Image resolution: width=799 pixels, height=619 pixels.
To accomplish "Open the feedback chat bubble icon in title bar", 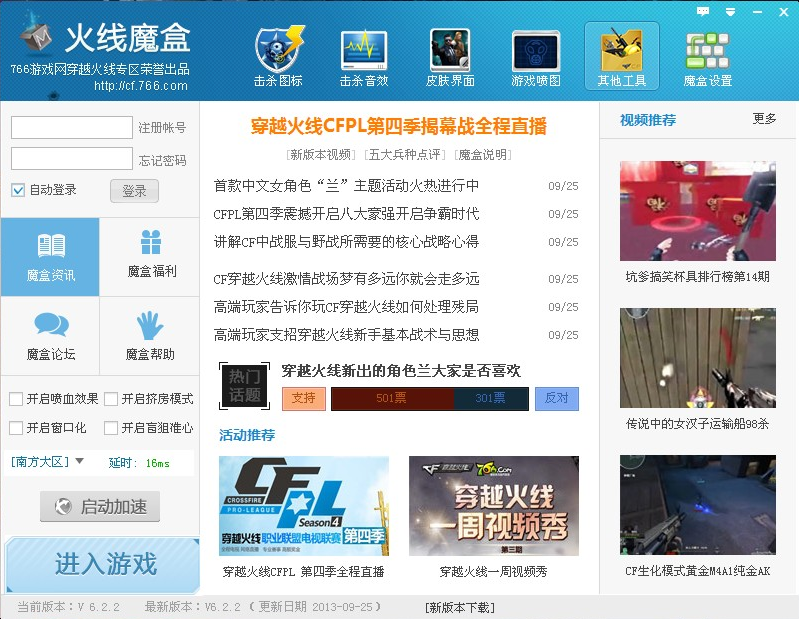I will pyautogui.click(x=703, y=11).
